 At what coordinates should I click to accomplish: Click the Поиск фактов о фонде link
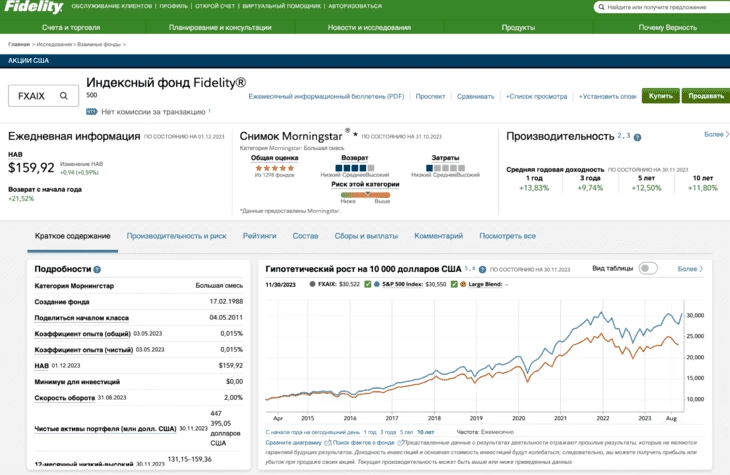click(363, 443)
